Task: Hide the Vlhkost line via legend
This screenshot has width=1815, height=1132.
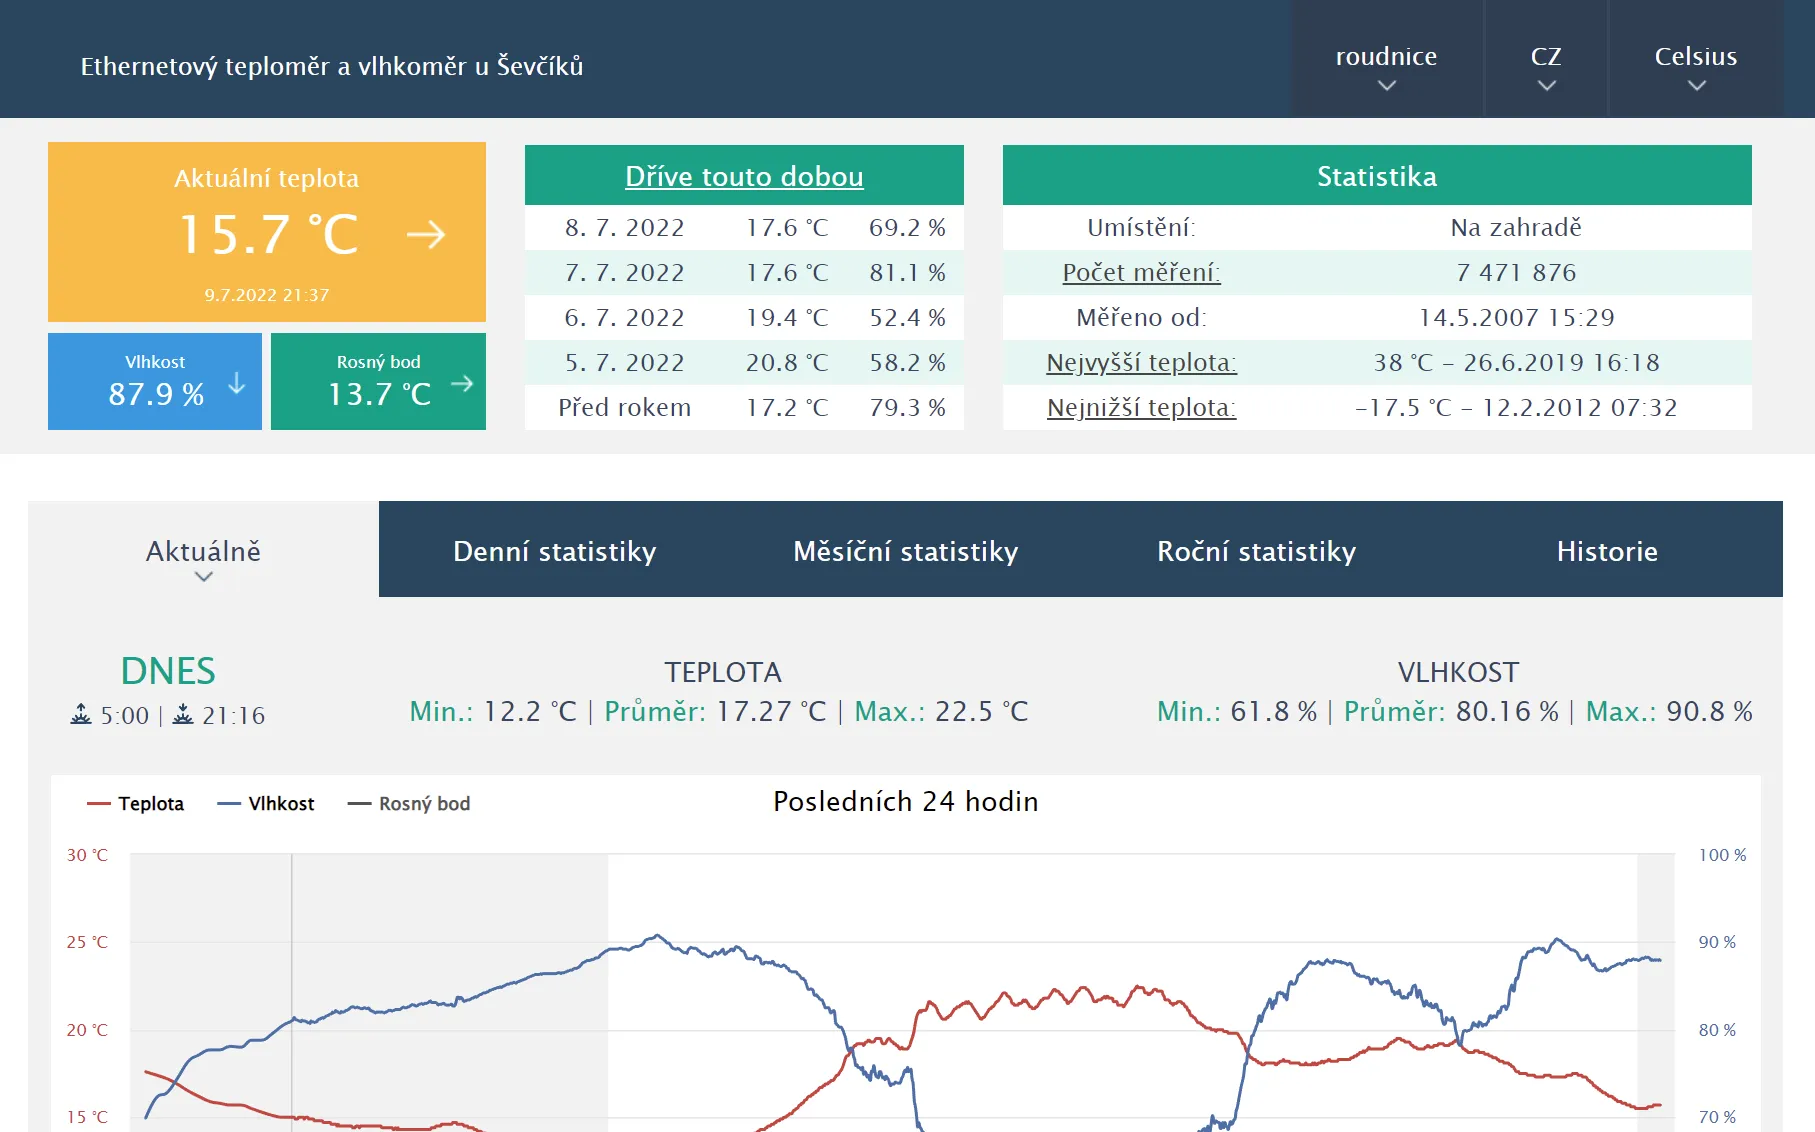Action: click(x=266, y=803)
